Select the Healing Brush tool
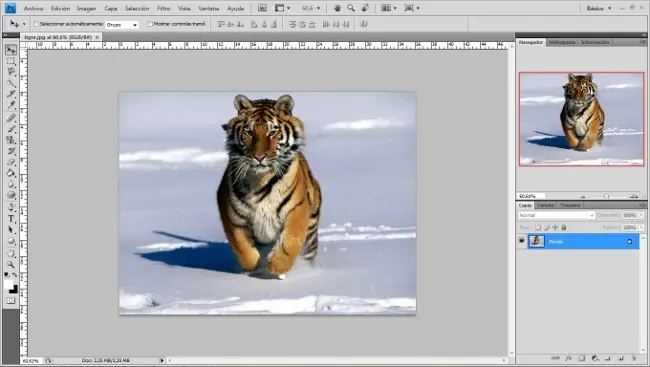Image resolution: width=650 pixels, height=367 pixels. point(11,118)
